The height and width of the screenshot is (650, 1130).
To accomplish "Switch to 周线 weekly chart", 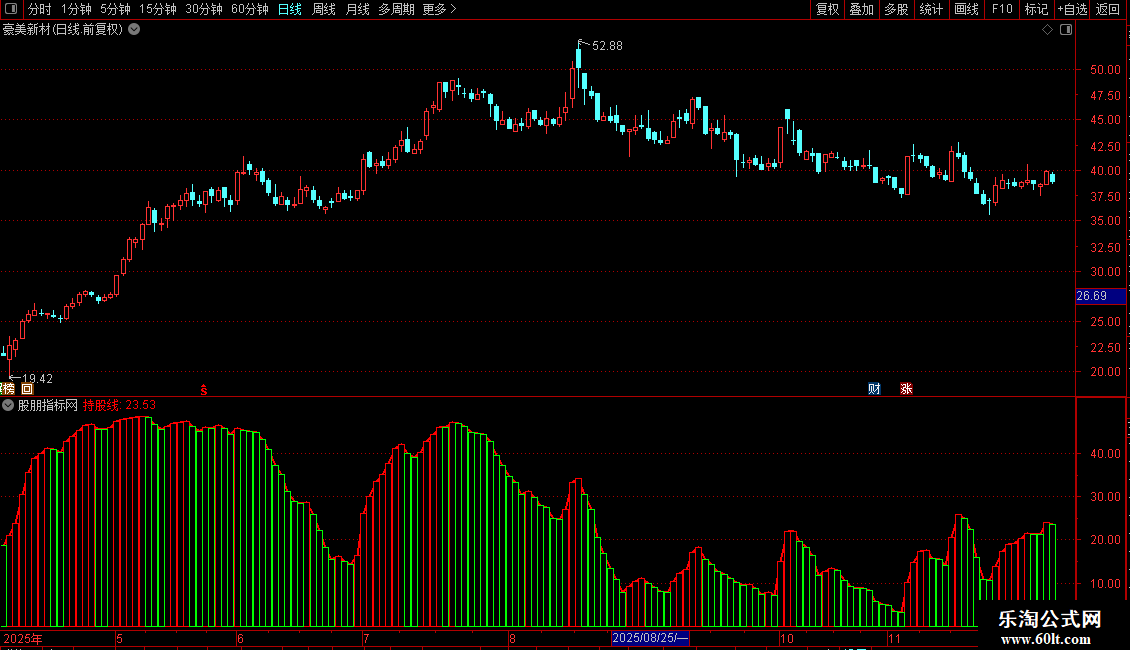I will tap(324, 9).
